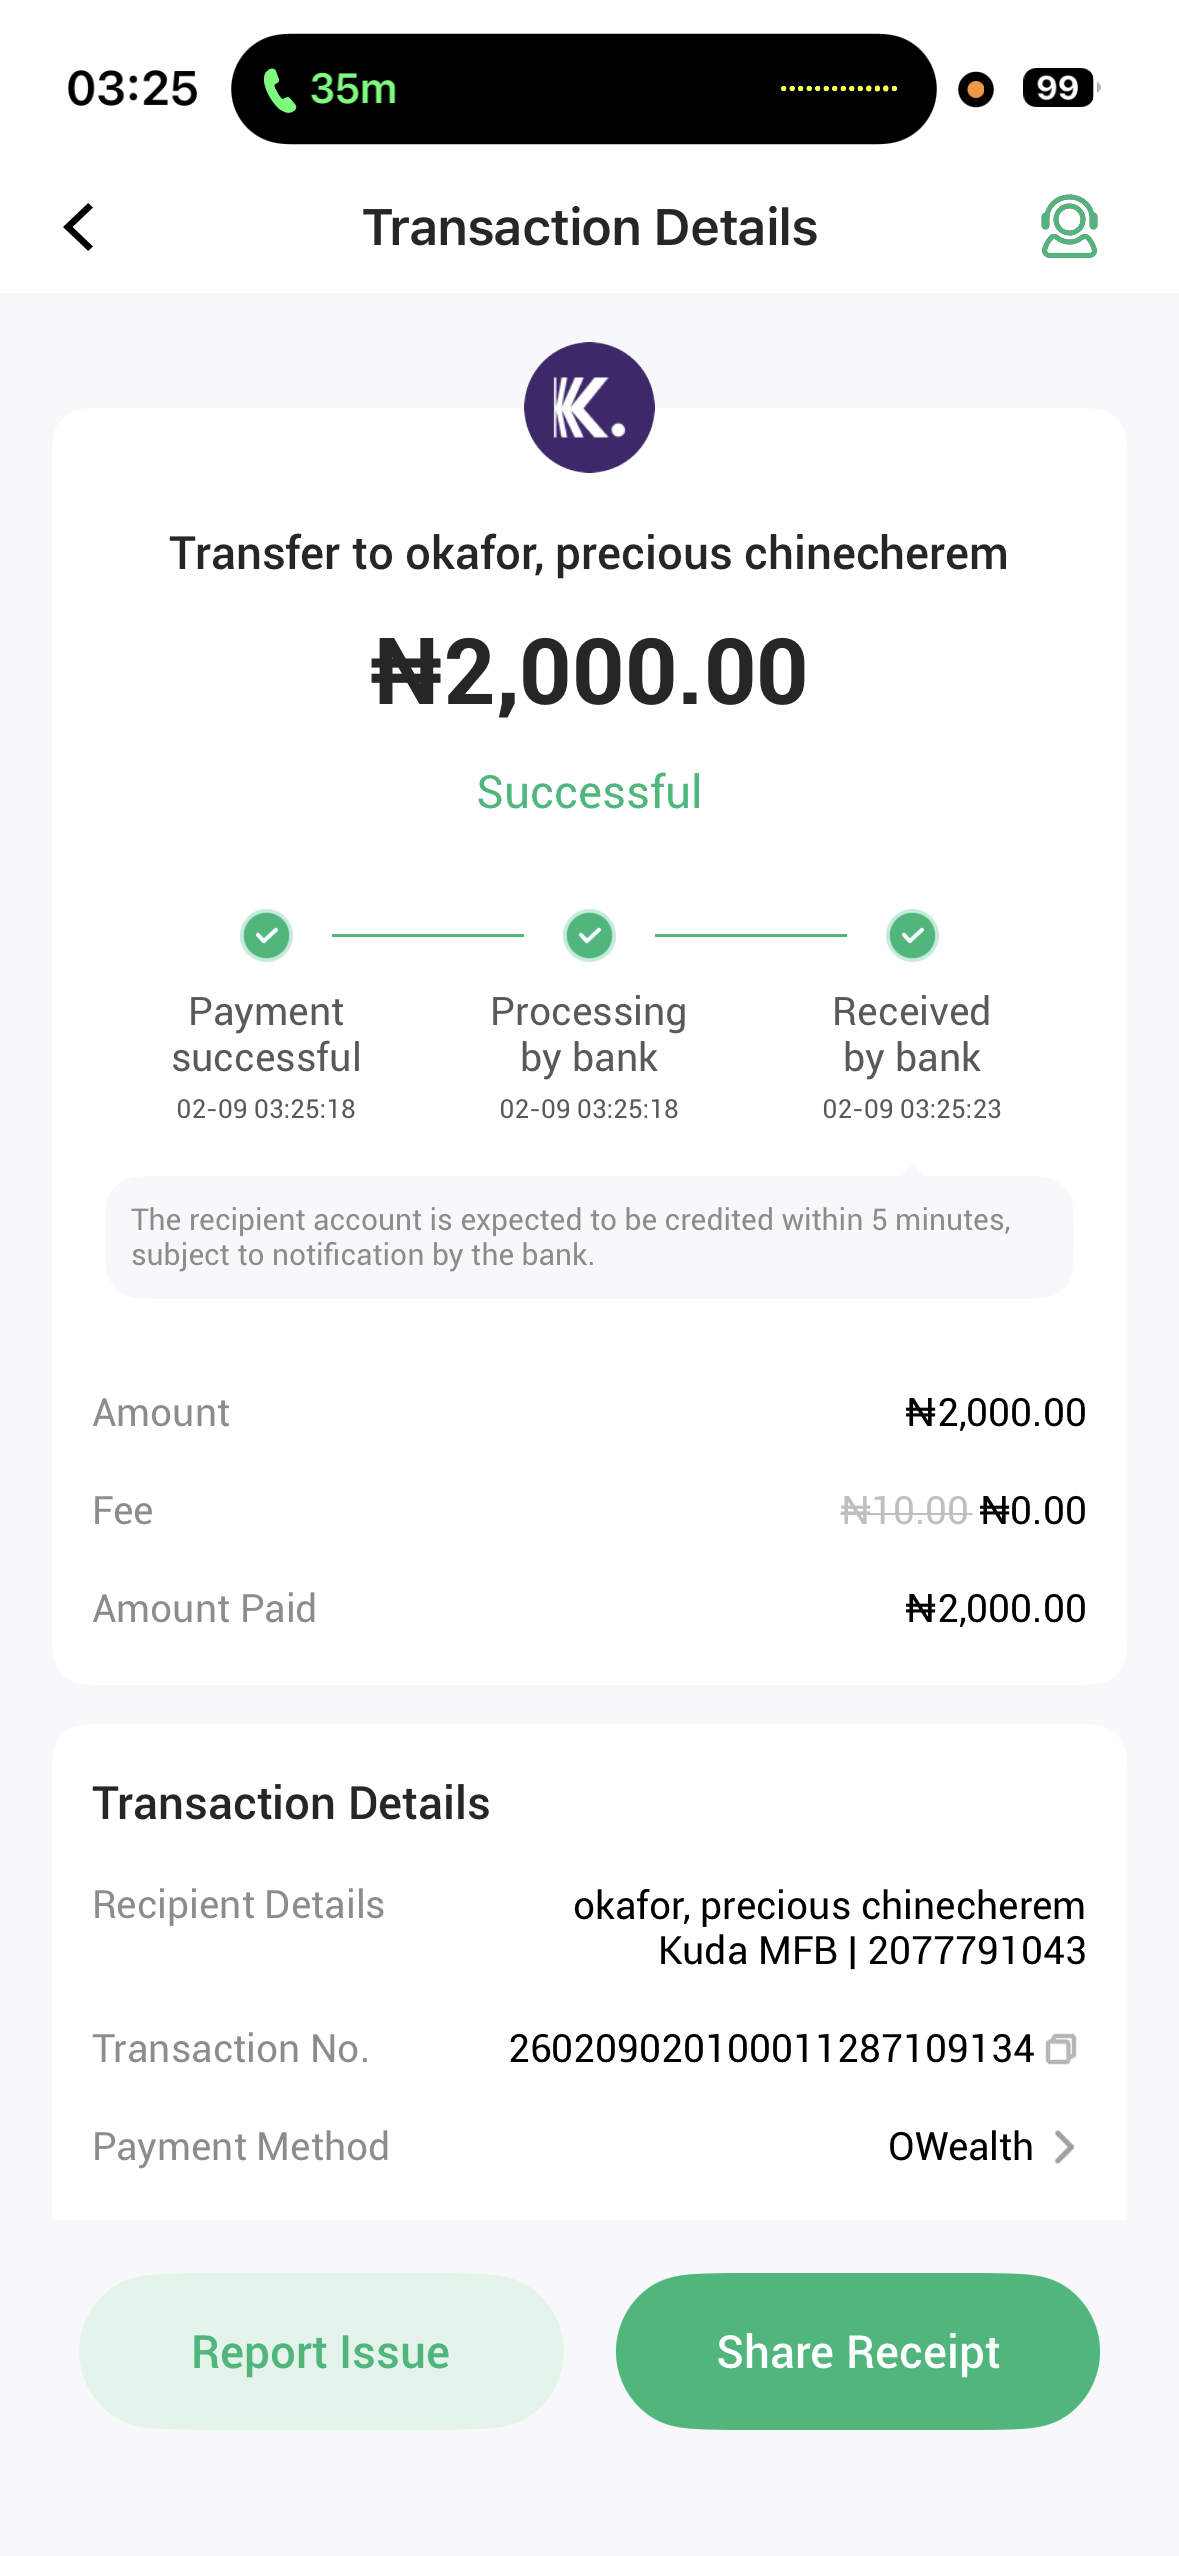
Task: Tap the 03:25 status bar clock
Action: (x=132, y=89)
